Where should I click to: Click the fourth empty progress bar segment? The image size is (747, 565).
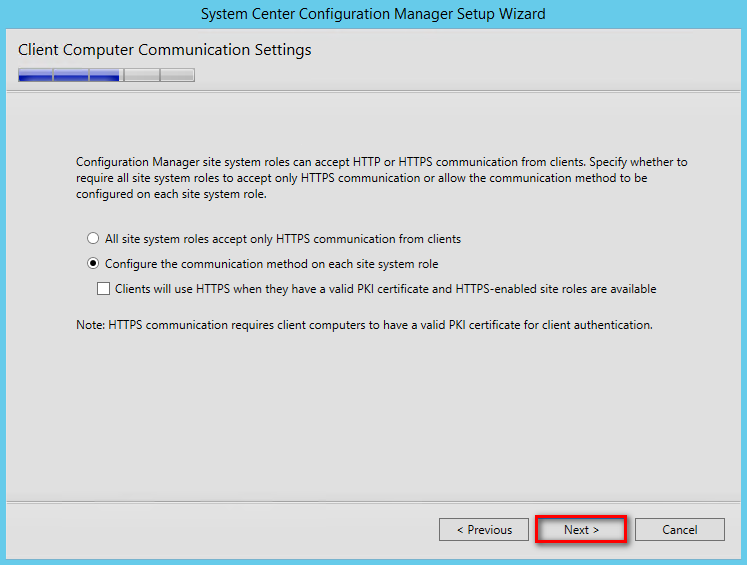142,75
